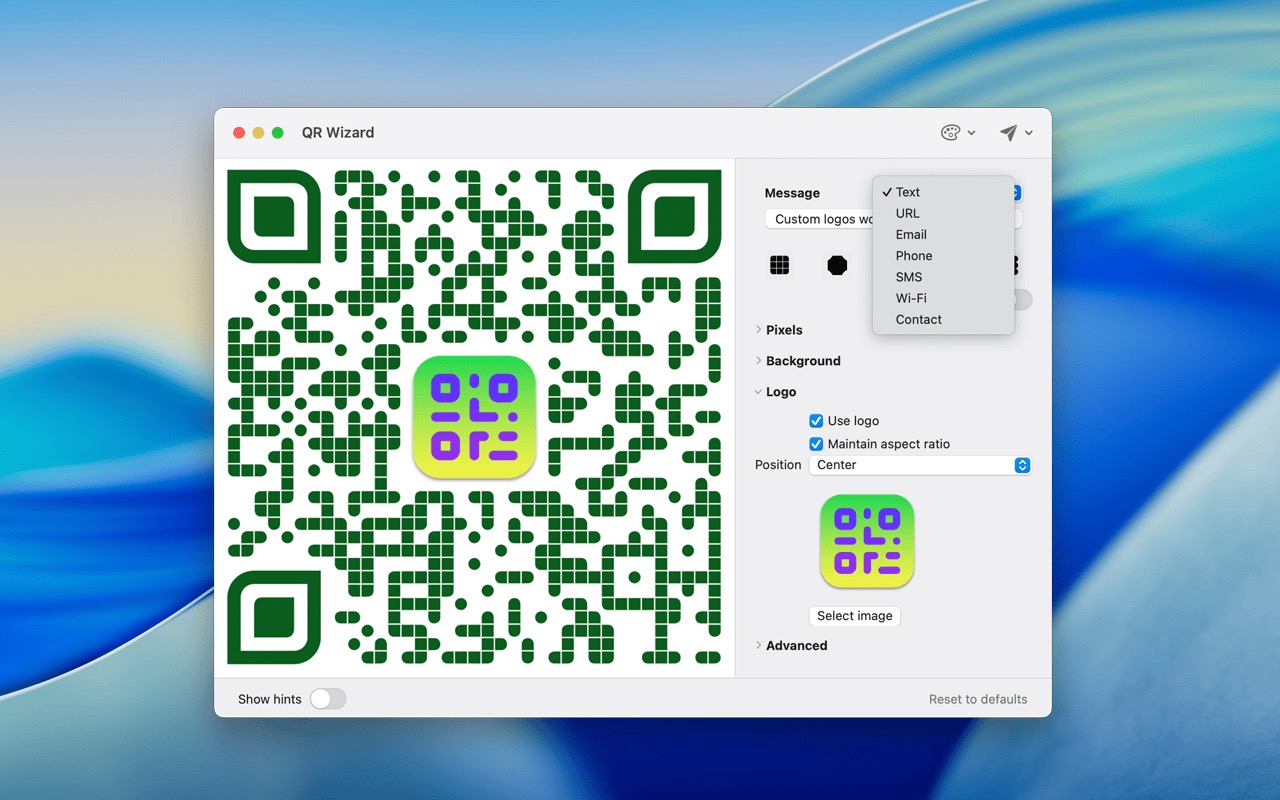The width and height of the screenshot is (1280, 800).
Task: Expand the Pixels section
Action: [x=758, y=330]
